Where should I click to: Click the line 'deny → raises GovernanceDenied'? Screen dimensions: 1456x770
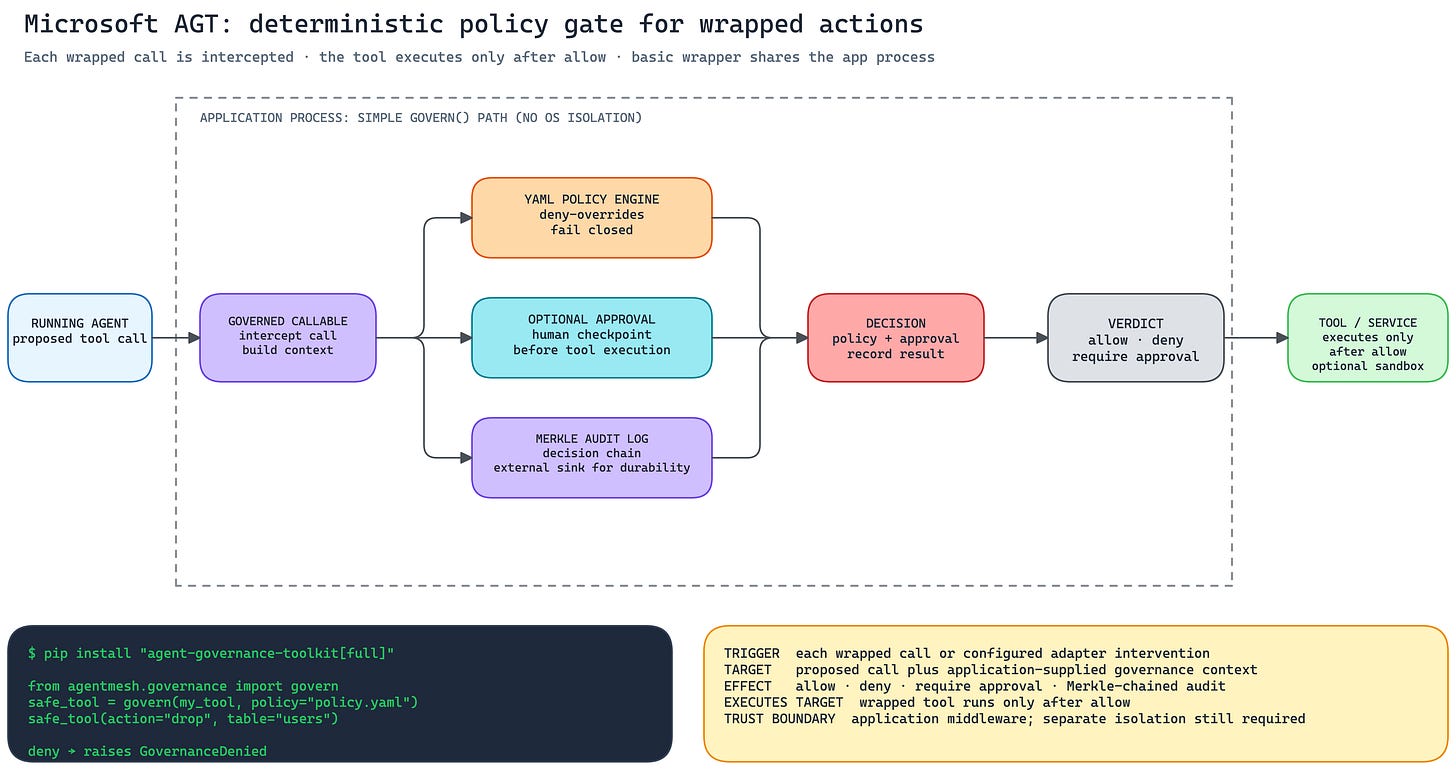coord(147,750)
